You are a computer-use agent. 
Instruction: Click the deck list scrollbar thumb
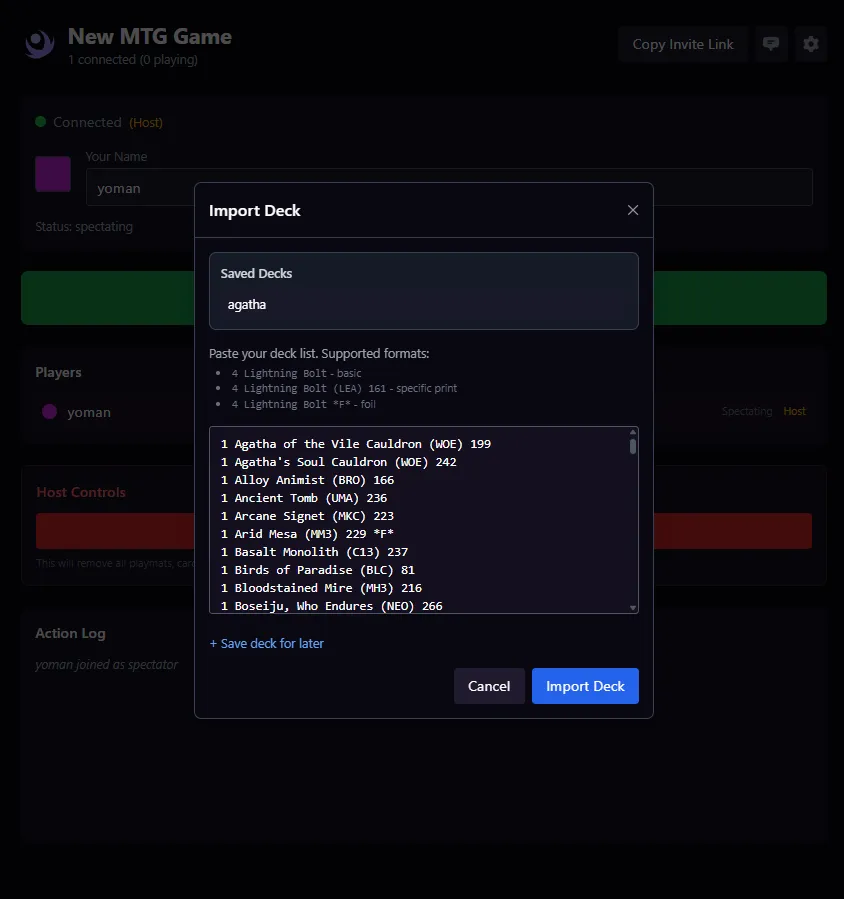632,447
